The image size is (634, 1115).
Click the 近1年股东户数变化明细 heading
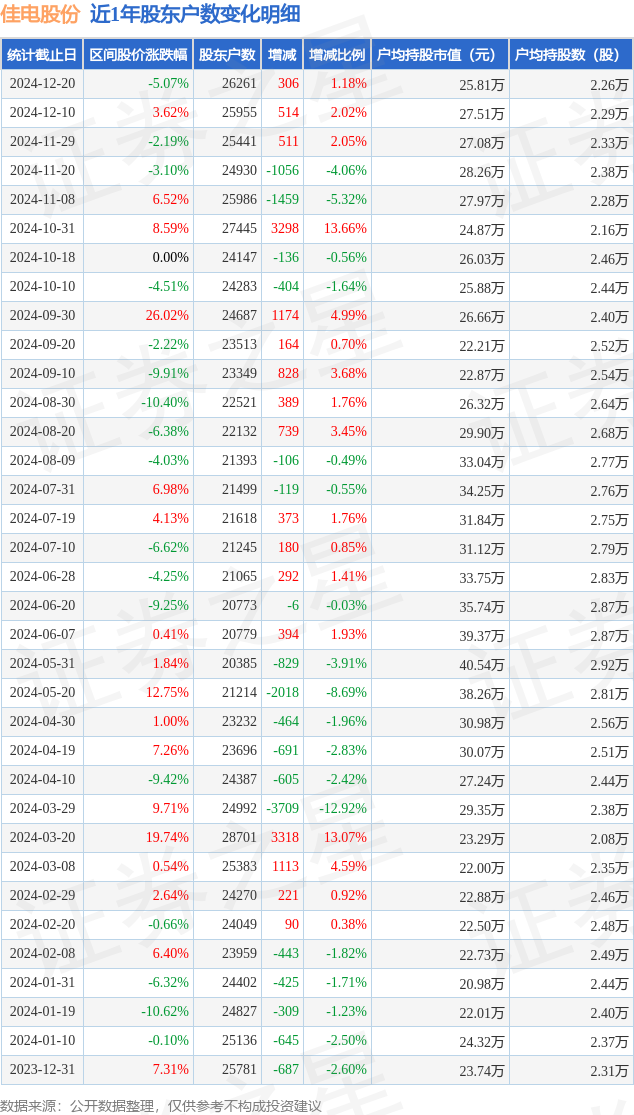click(x=195, y=15)
